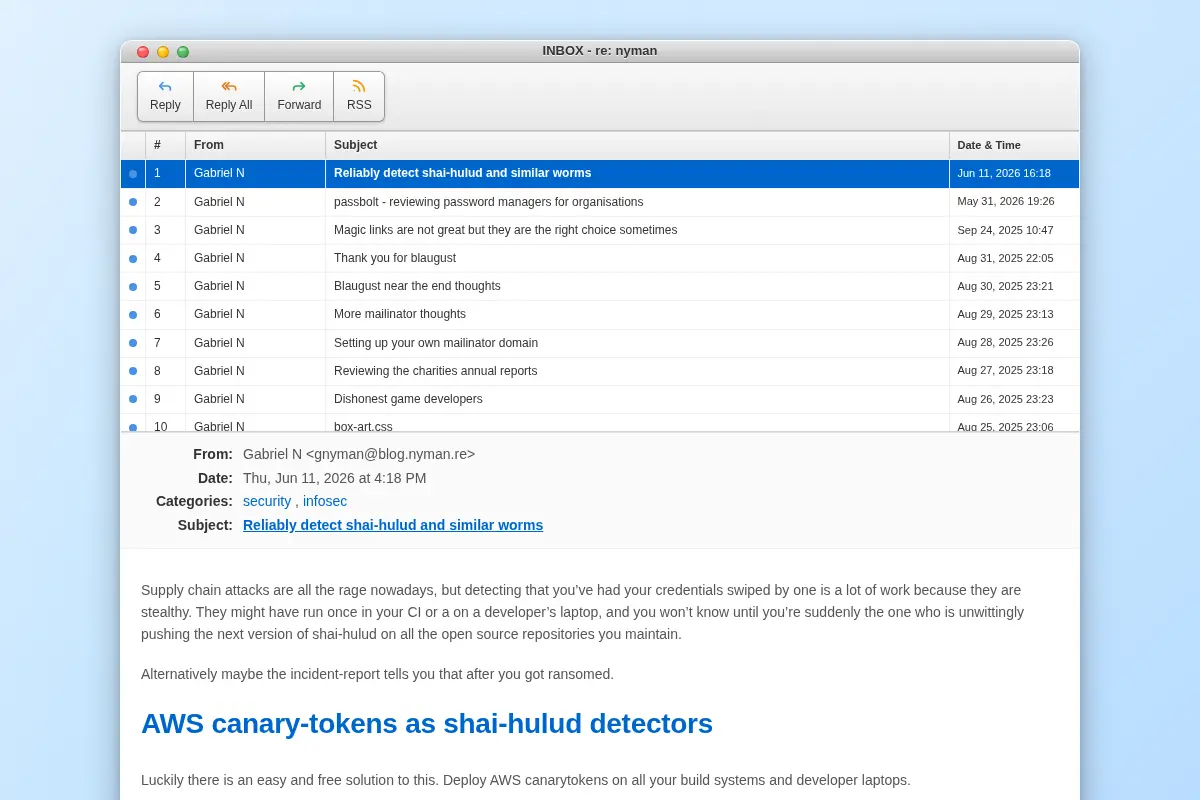
Task: Click unread dot of selected shai-hulud message
Action: (x=133, y=174)
